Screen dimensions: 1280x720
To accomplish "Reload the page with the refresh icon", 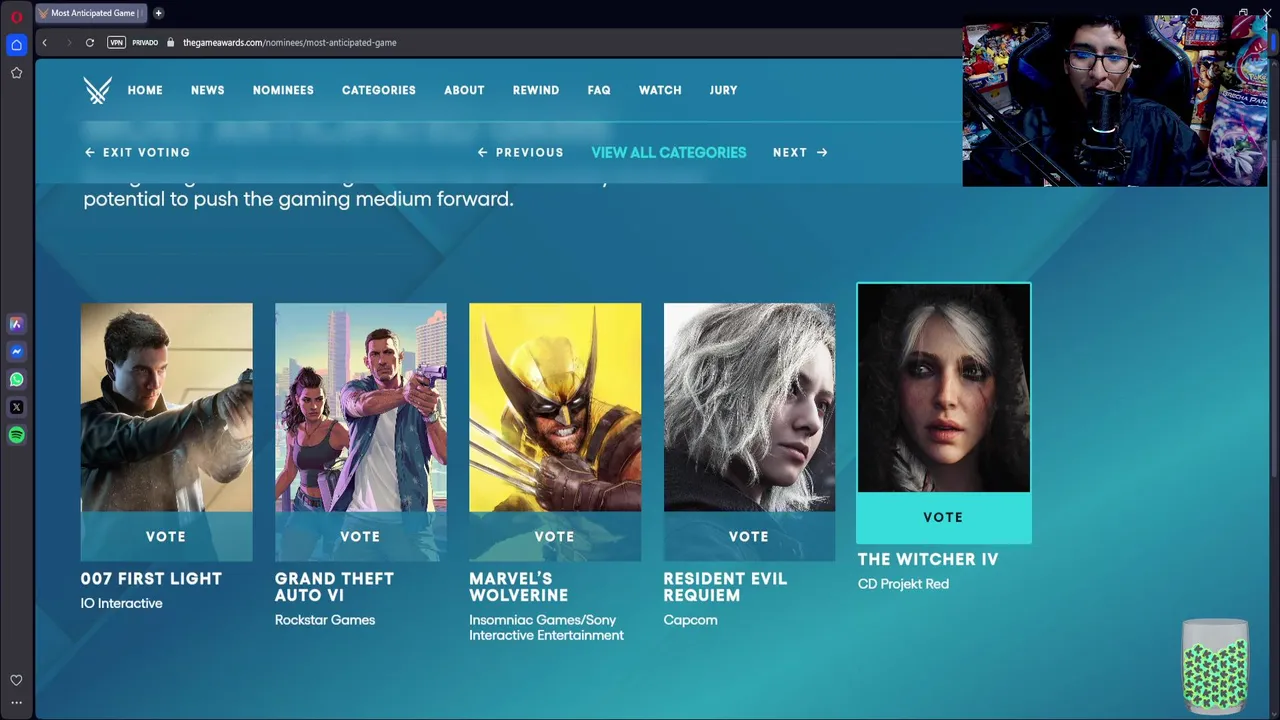I will coord(90,42).
